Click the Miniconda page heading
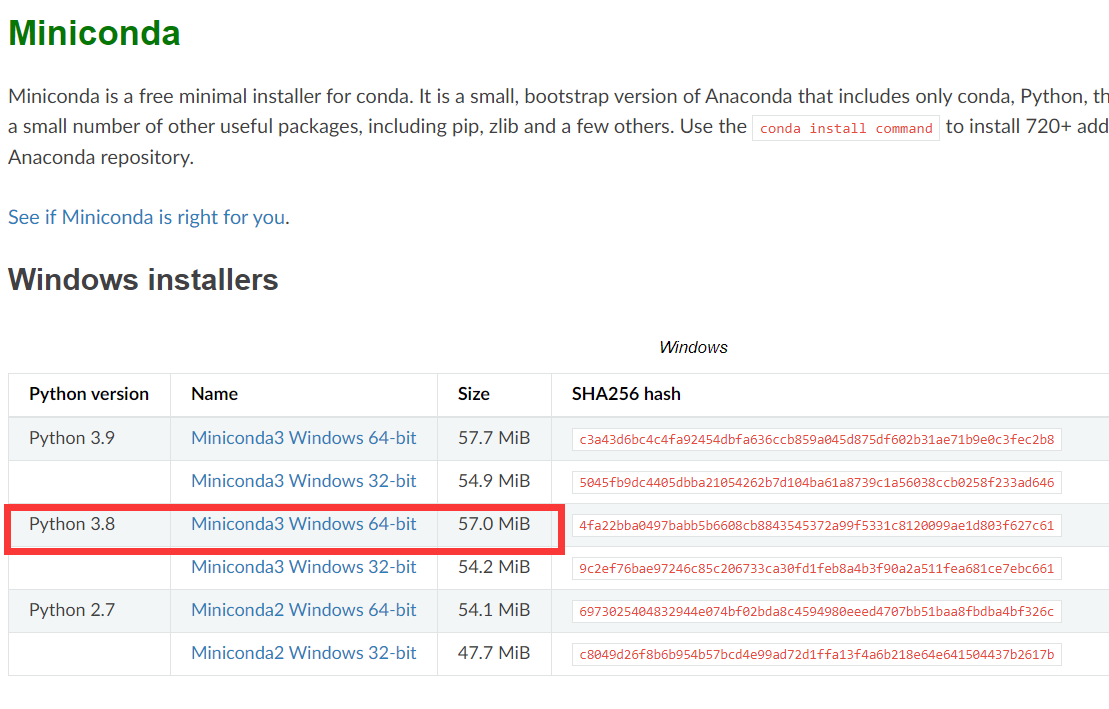1109x709 pixels. click(93, 32)
